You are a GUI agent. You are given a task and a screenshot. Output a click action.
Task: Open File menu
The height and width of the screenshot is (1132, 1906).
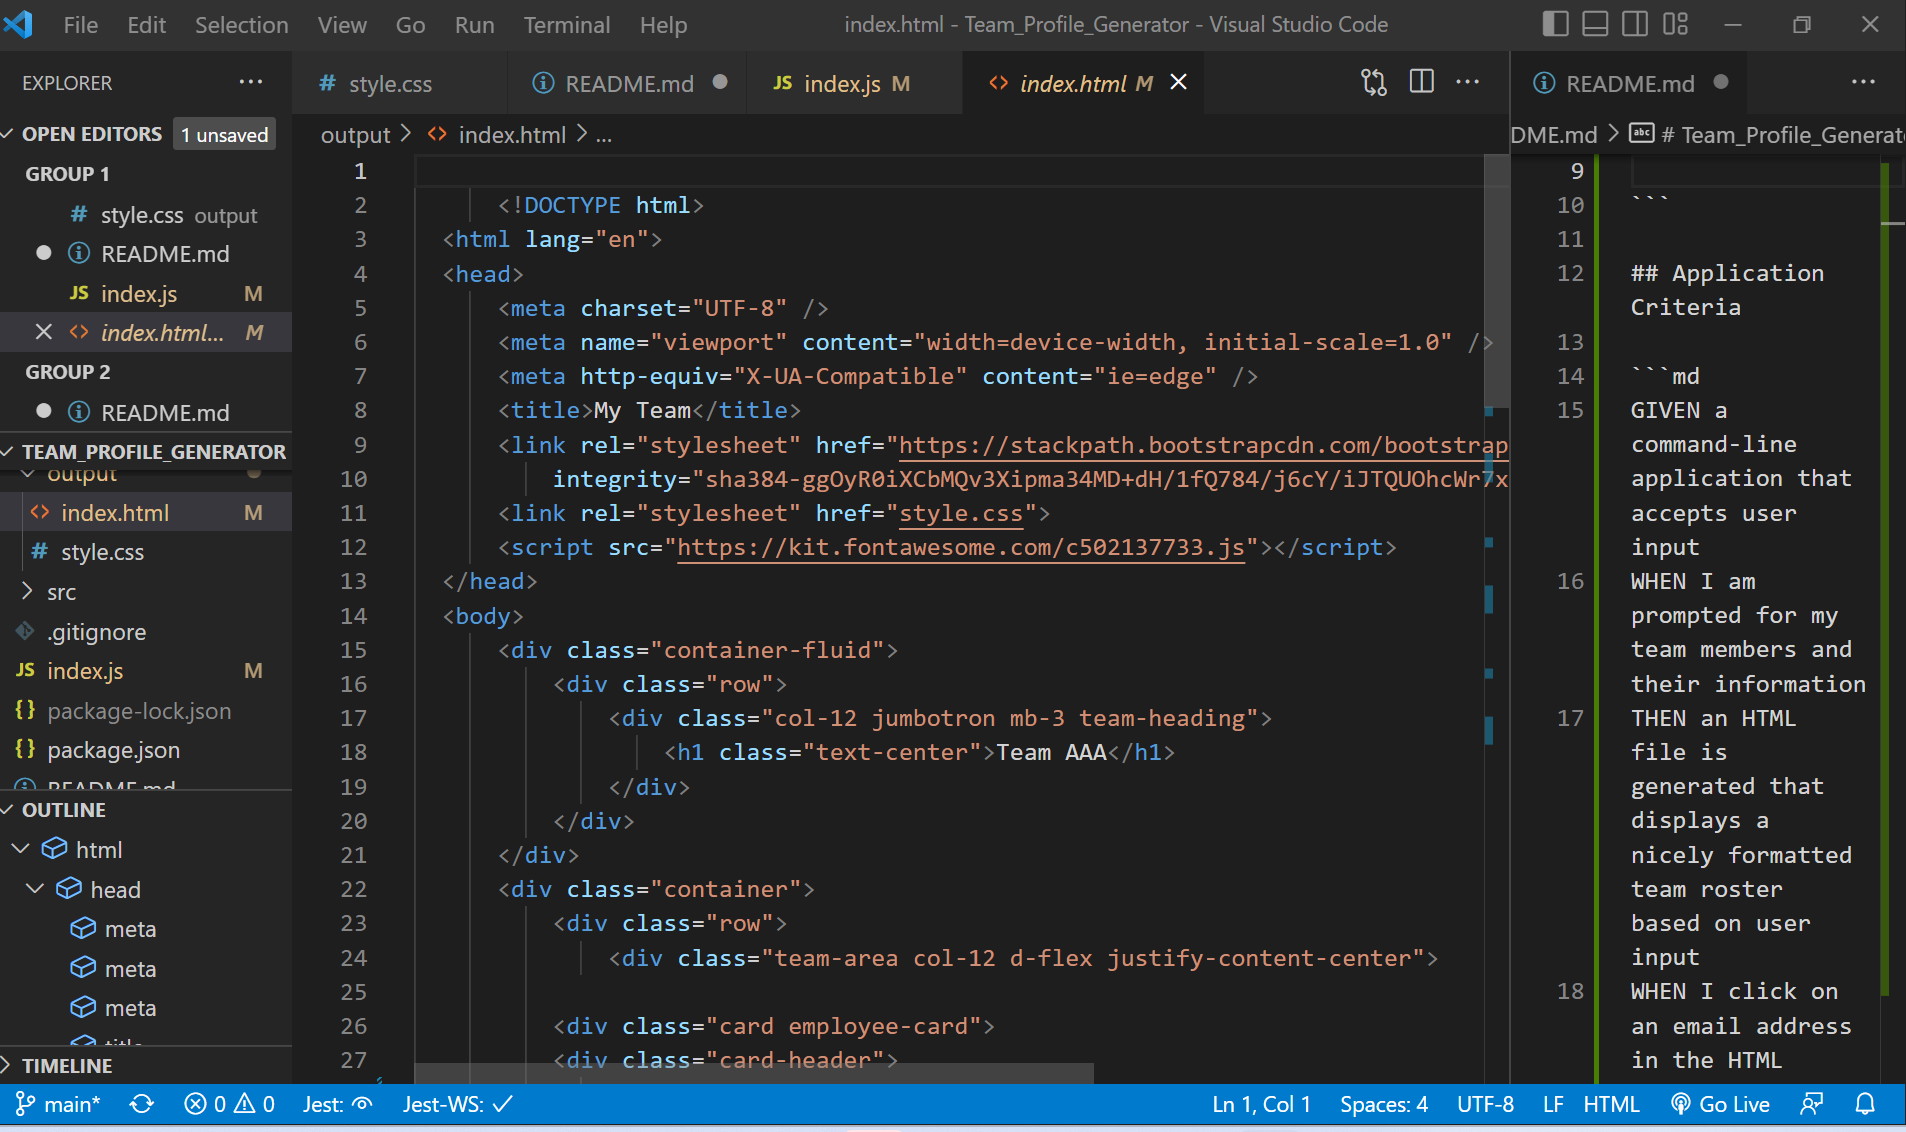pos(80,25)
